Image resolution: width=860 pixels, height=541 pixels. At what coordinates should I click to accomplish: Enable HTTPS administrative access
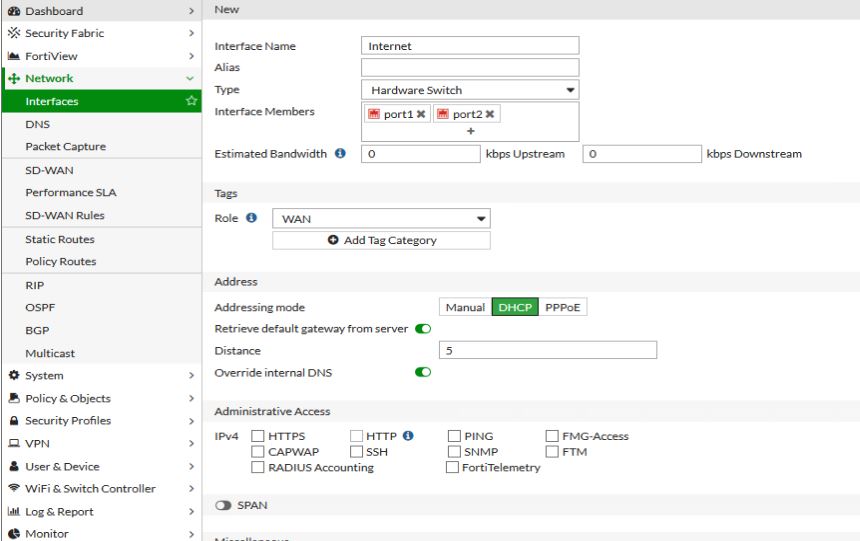(x=258, y=436)
